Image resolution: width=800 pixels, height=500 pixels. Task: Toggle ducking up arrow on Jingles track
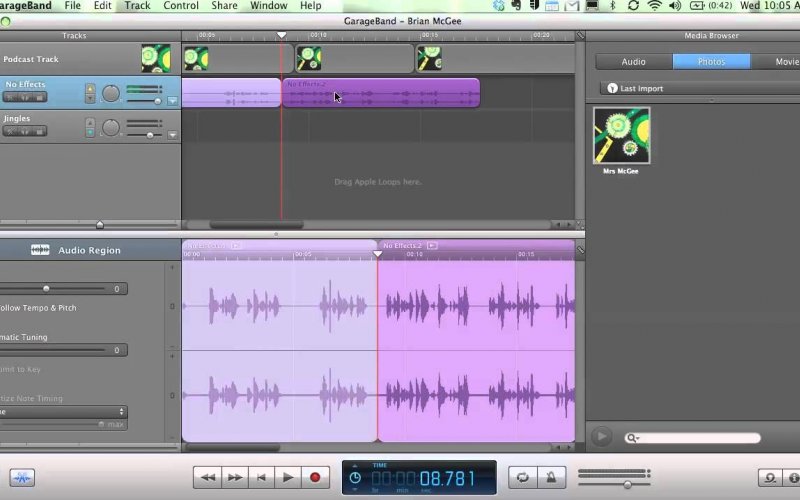(90, 122)
